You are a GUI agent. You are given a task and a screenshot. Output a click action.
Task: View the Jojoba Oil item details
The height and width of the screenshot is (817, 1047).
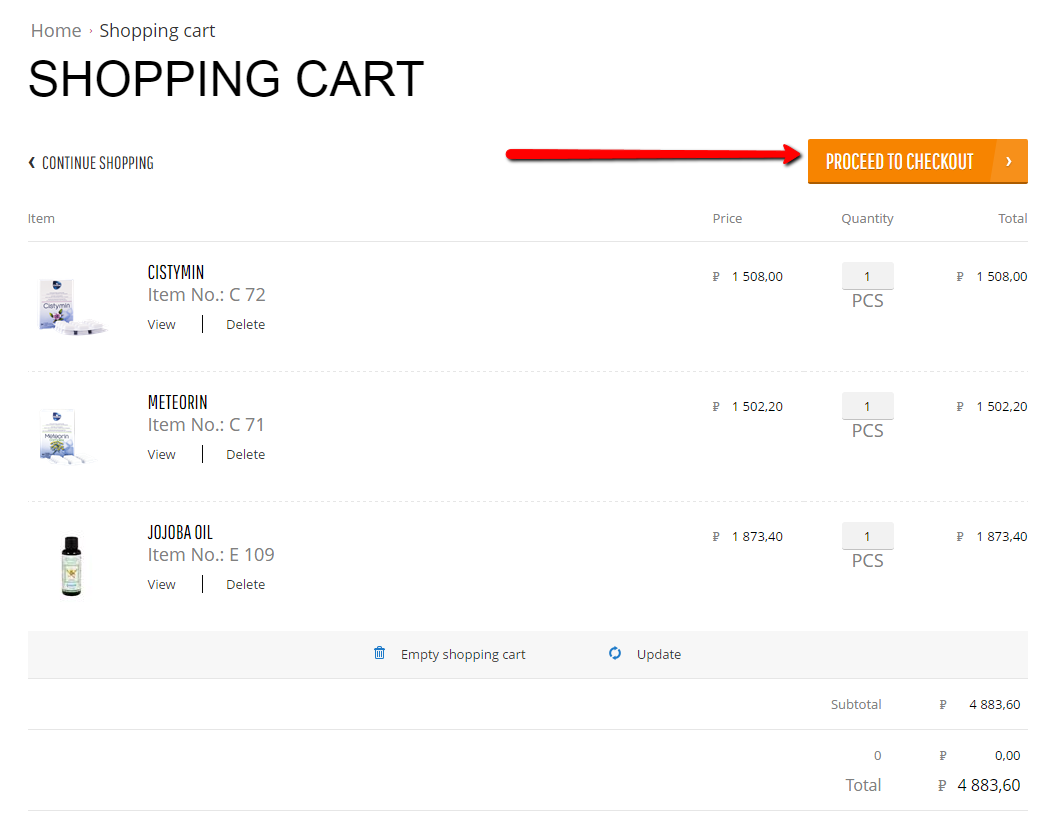pyautogui.click(x=162, y=585)
